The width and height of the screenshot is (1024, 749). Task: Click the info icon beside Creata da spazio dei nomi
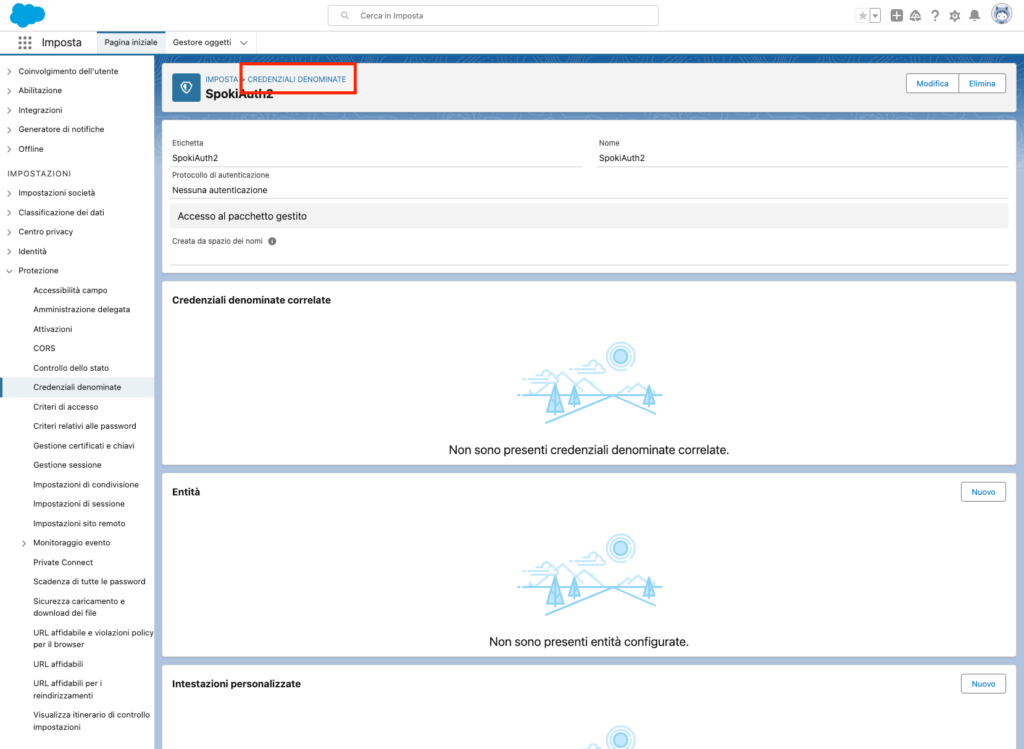pos(272,241)
